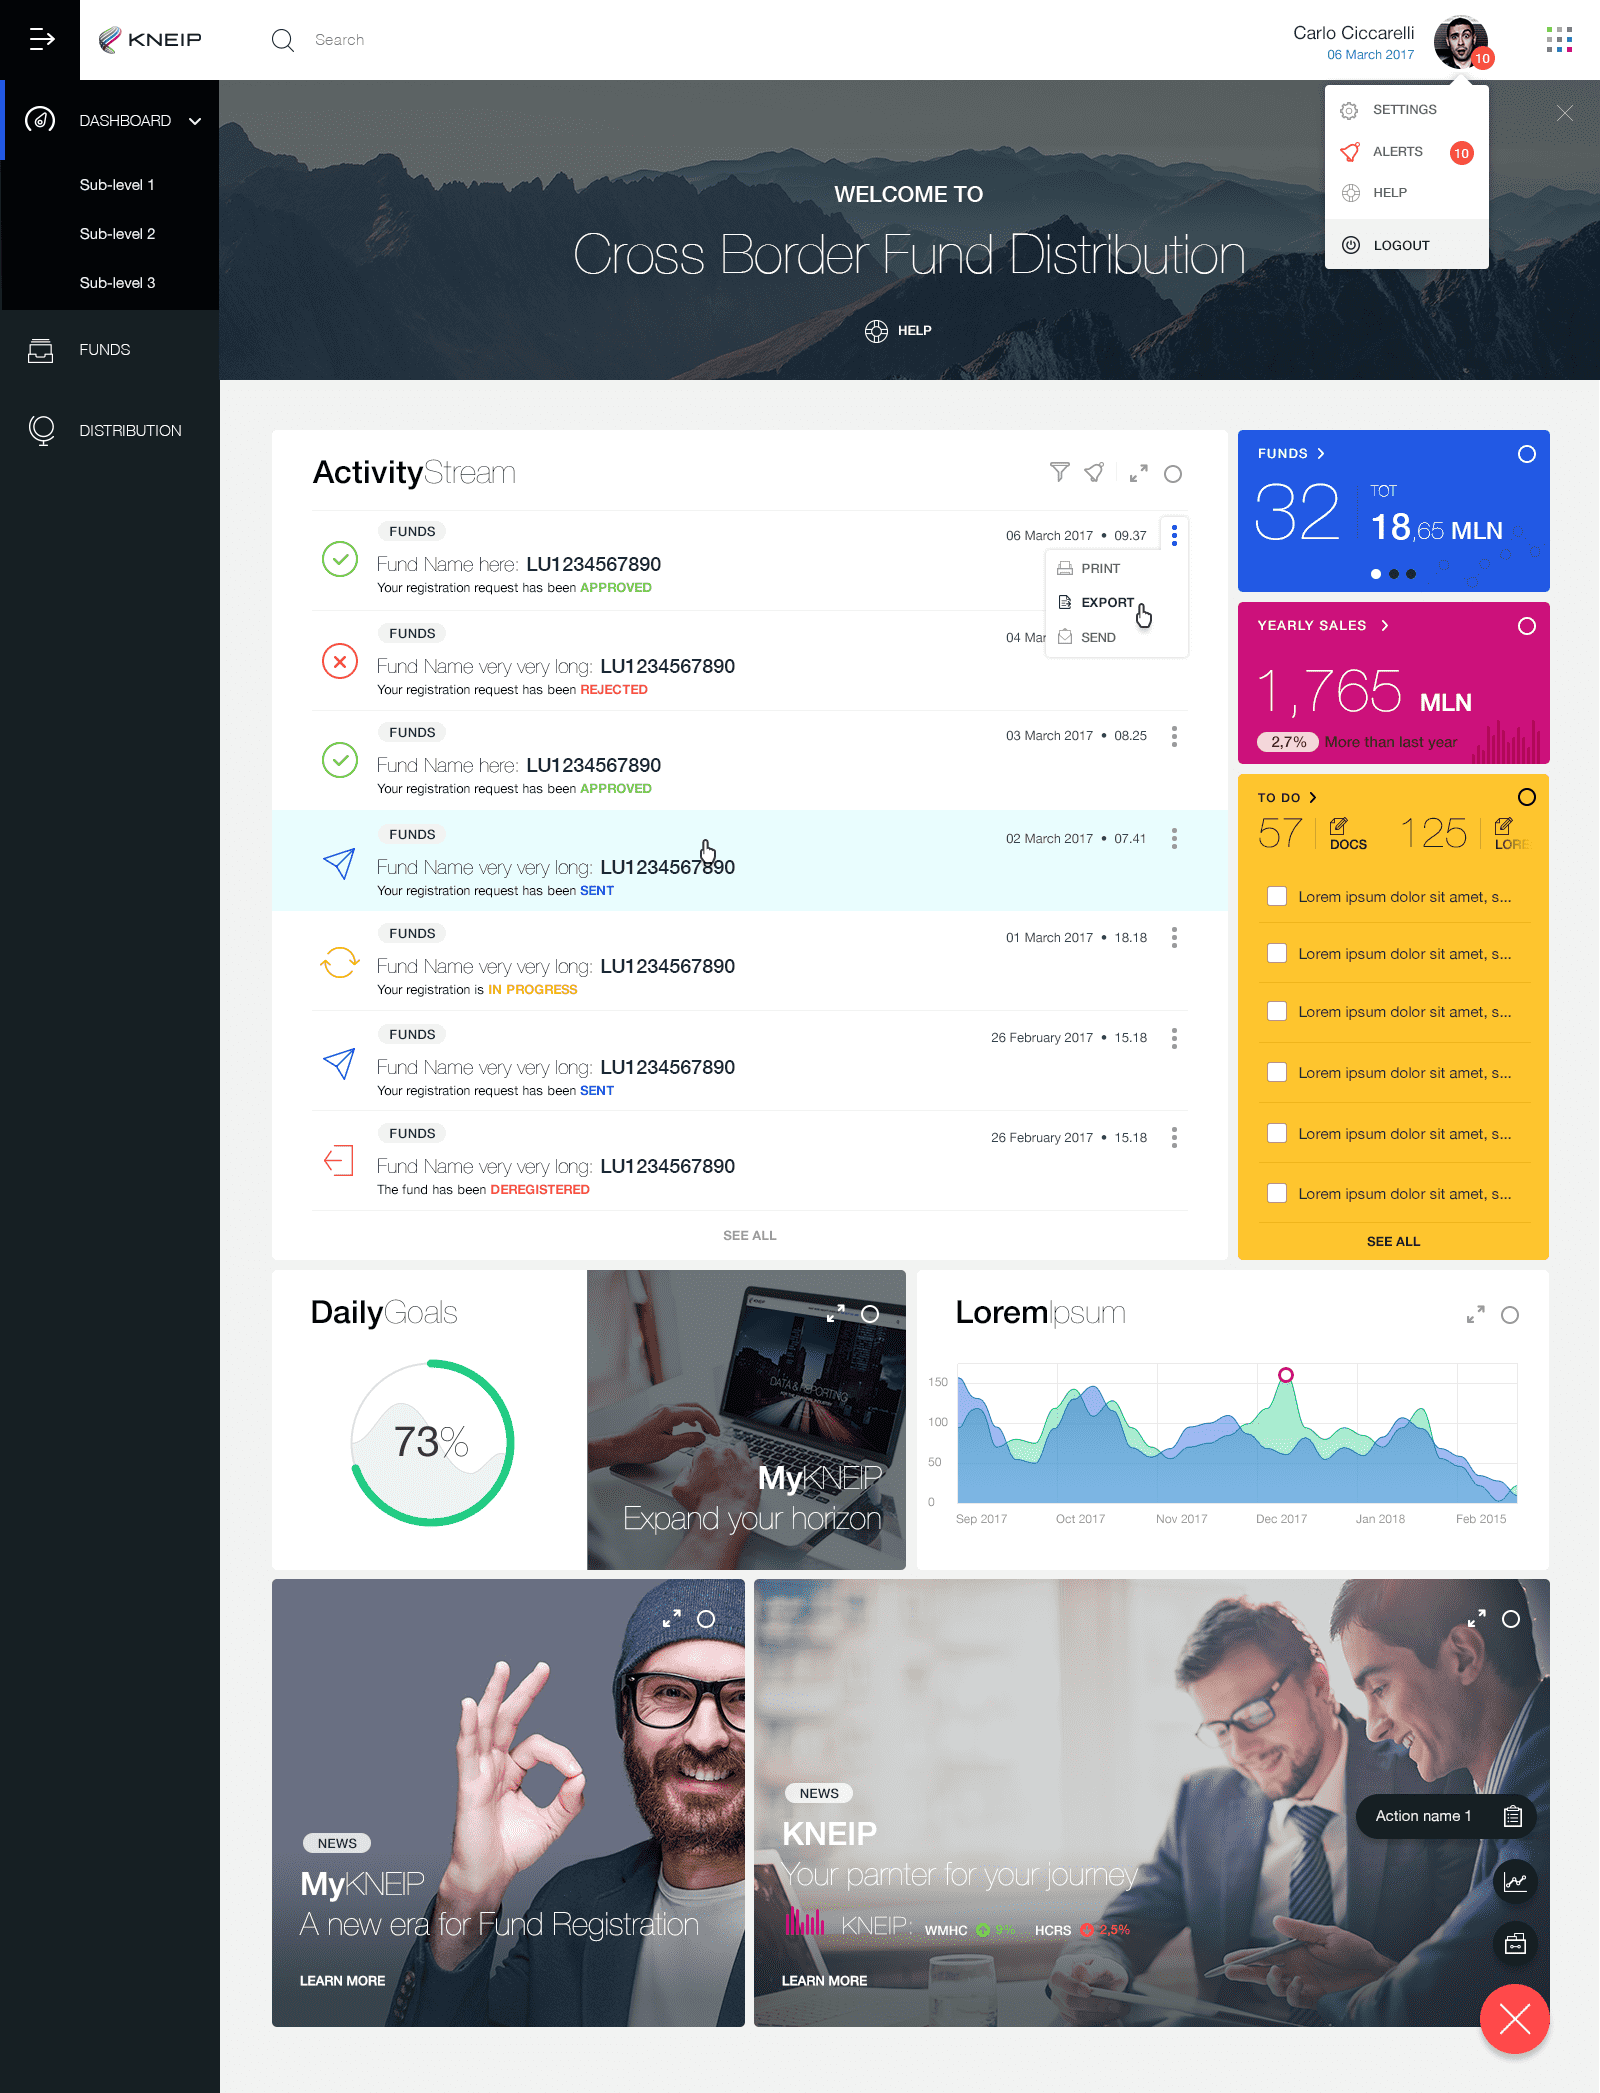Click the pink data point marker on chart
The height and width of the screenshot is (2093, 1600).
(1286, 1375)
